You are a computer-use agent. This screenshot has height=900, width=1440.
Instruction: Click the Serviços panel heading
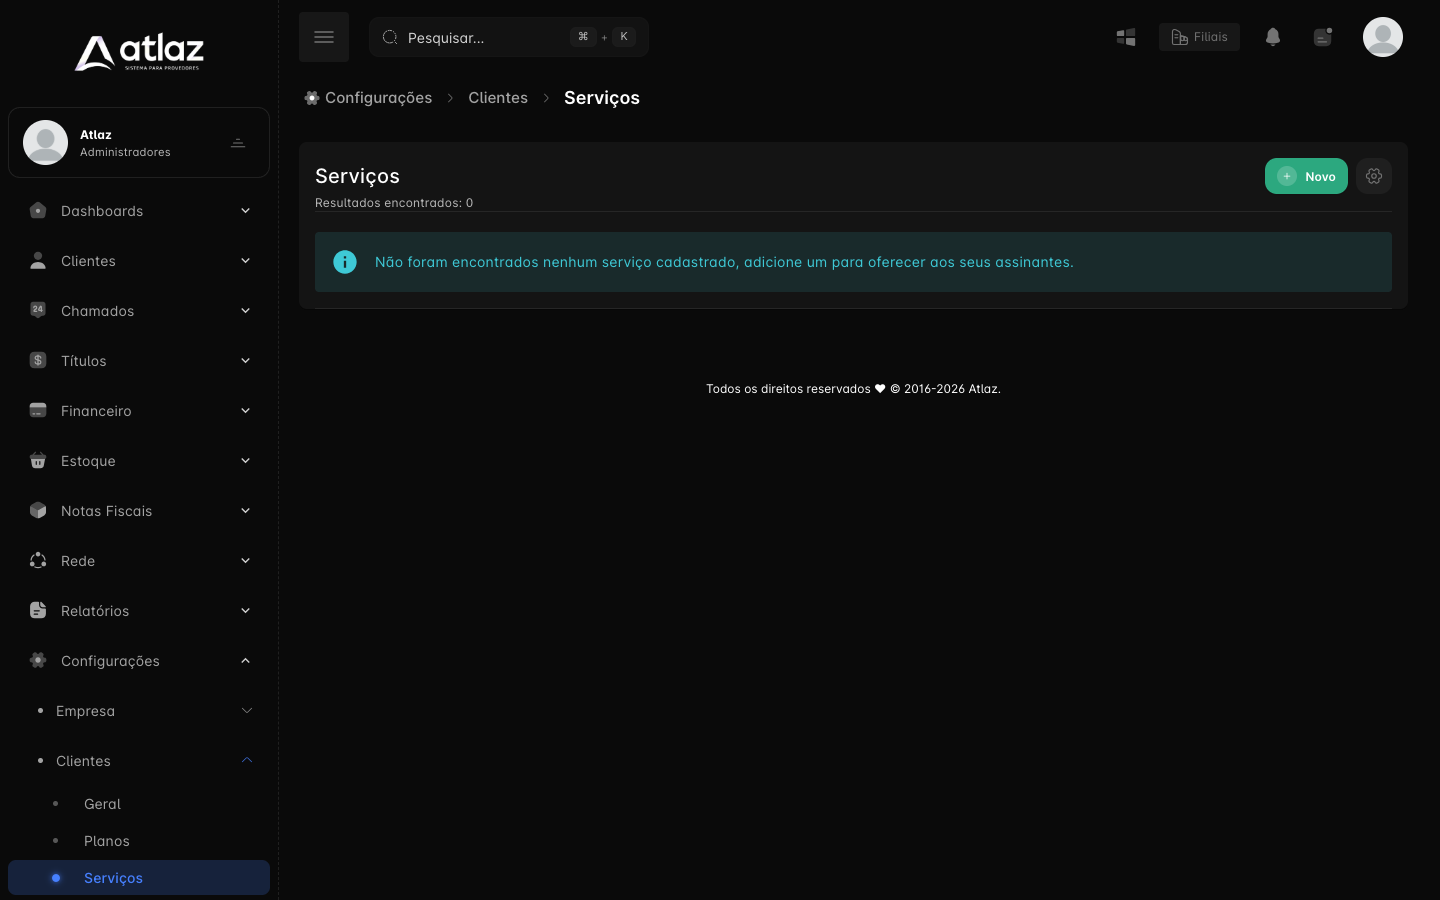coord(357,176)
